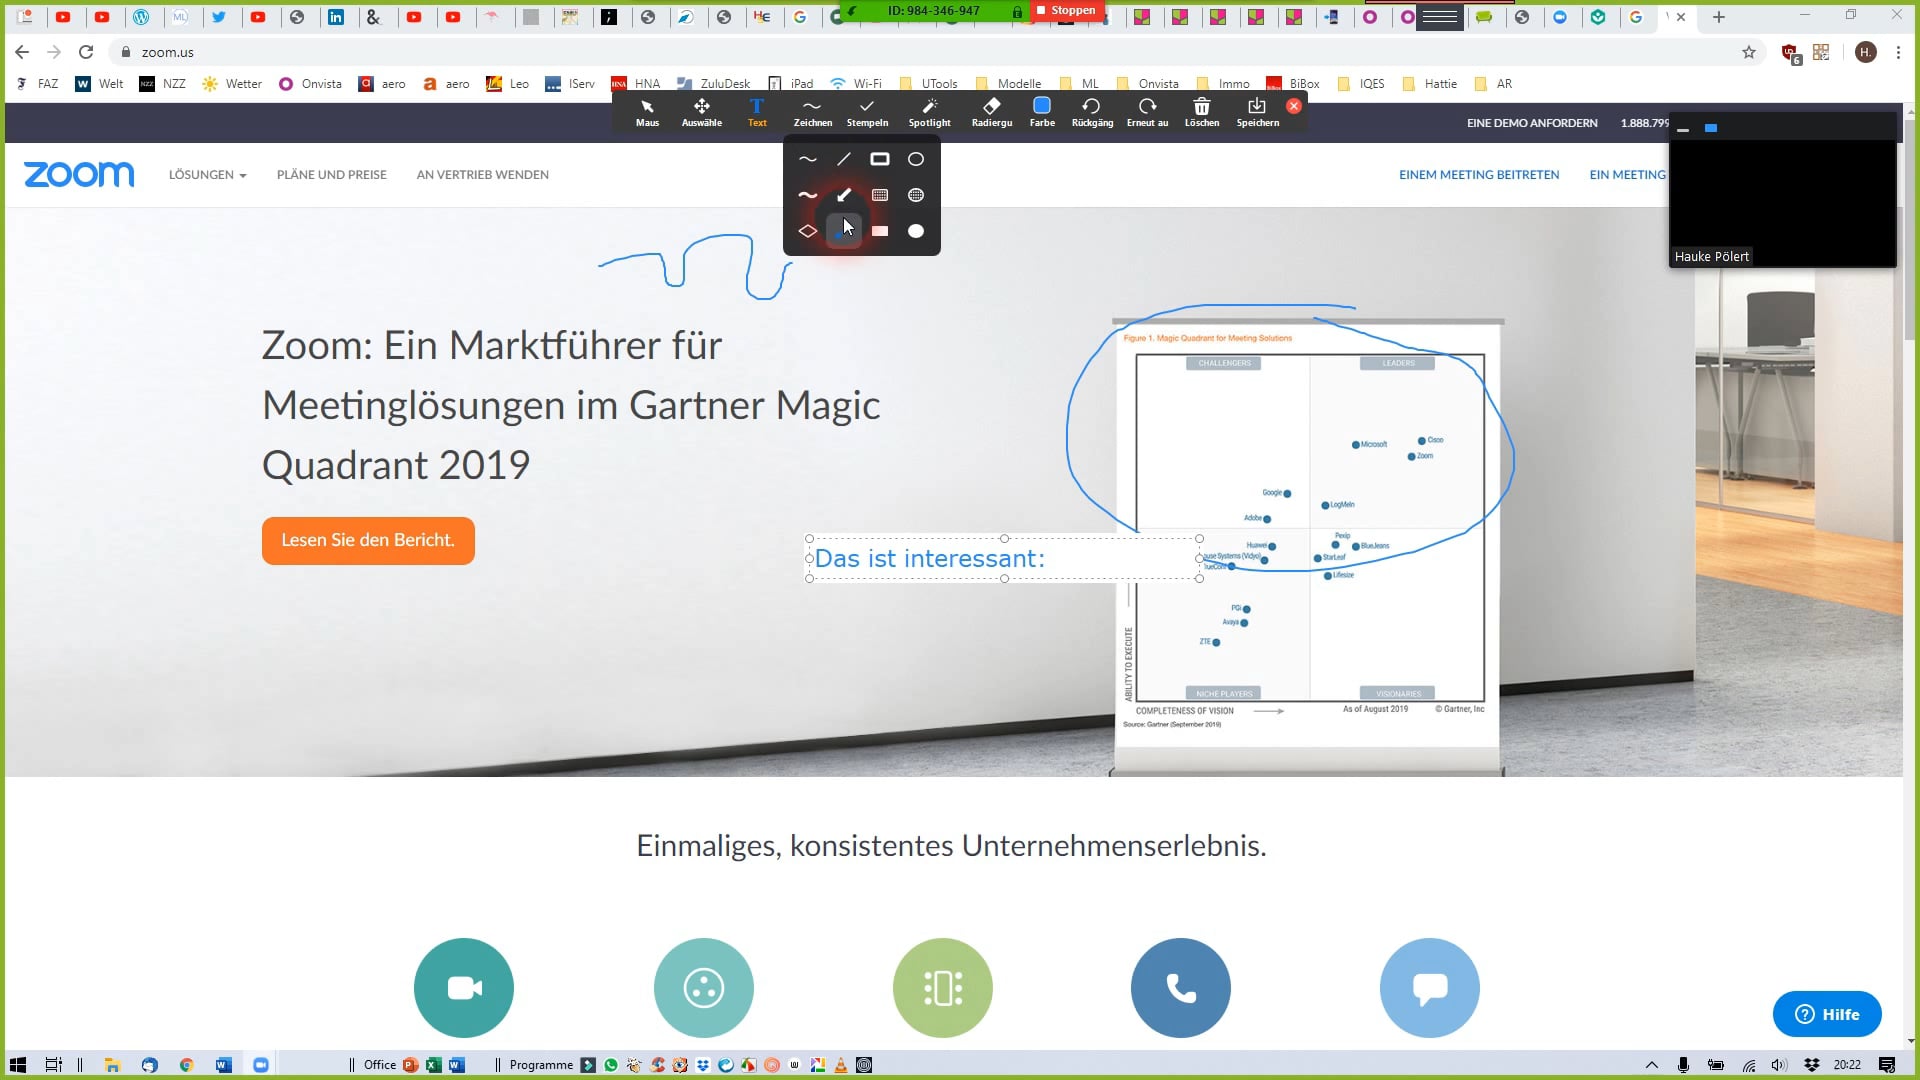This screenshot has width=1920, height=1080.
Task: Open the Zeichnen drawing tool
Action: (x=812, y=112)
